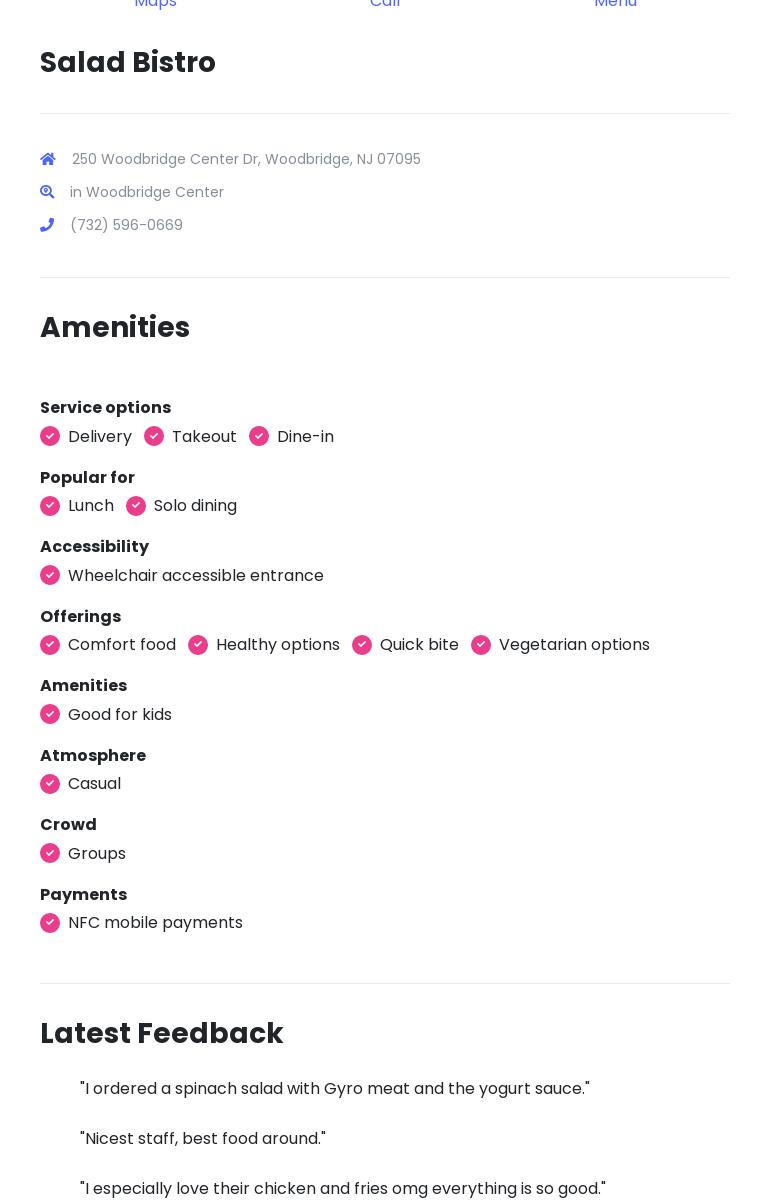Screen dimensions: 770x1200
Task: Click the check icon next to Quick bite
Action: pos(362,645)
